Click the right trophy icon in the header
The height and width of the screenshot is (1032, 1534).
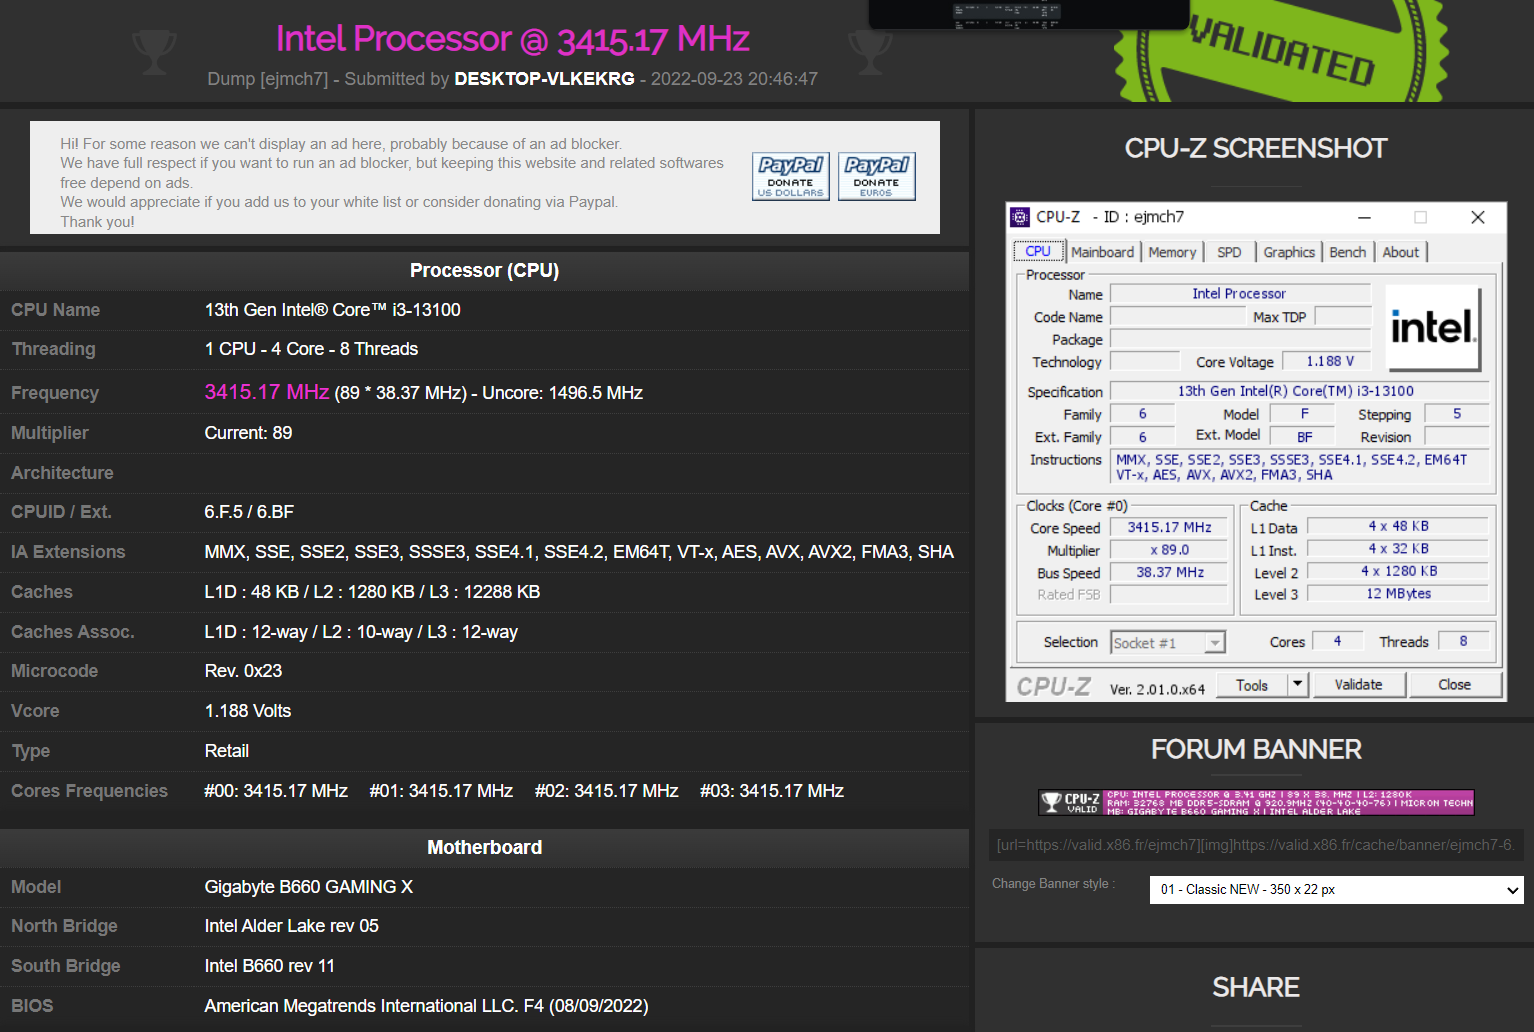(x=870, y=51)
